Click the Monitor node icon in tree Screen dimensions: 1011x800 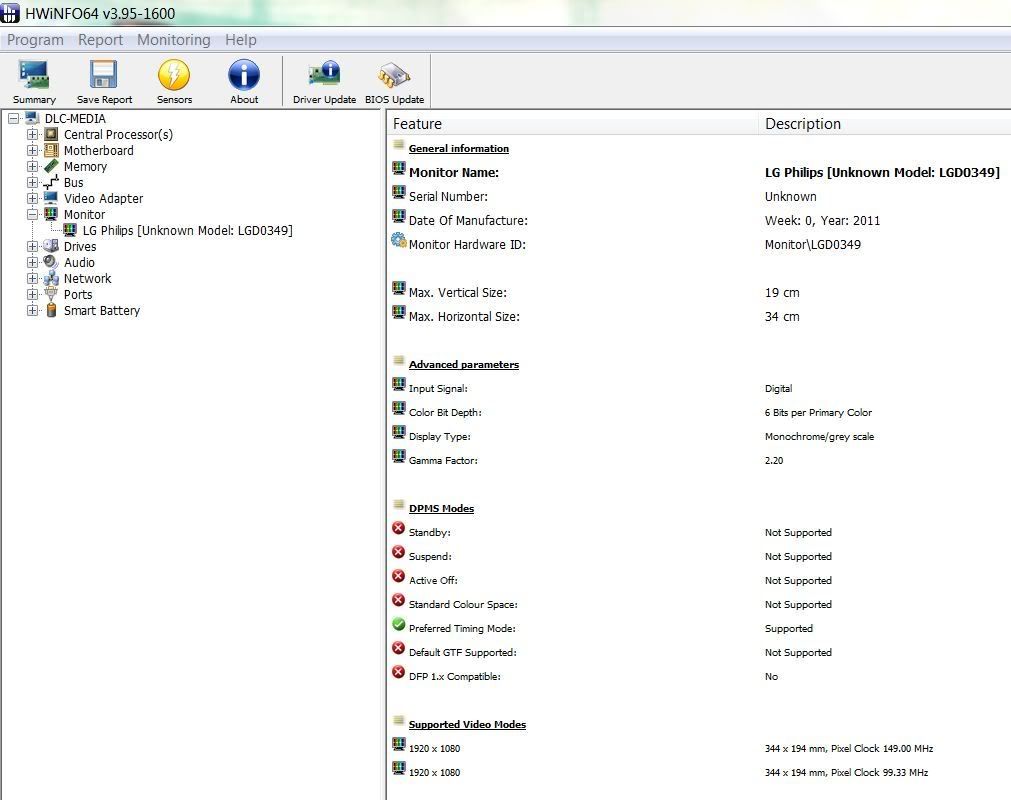pyautogui.click(x=52, y=214)
